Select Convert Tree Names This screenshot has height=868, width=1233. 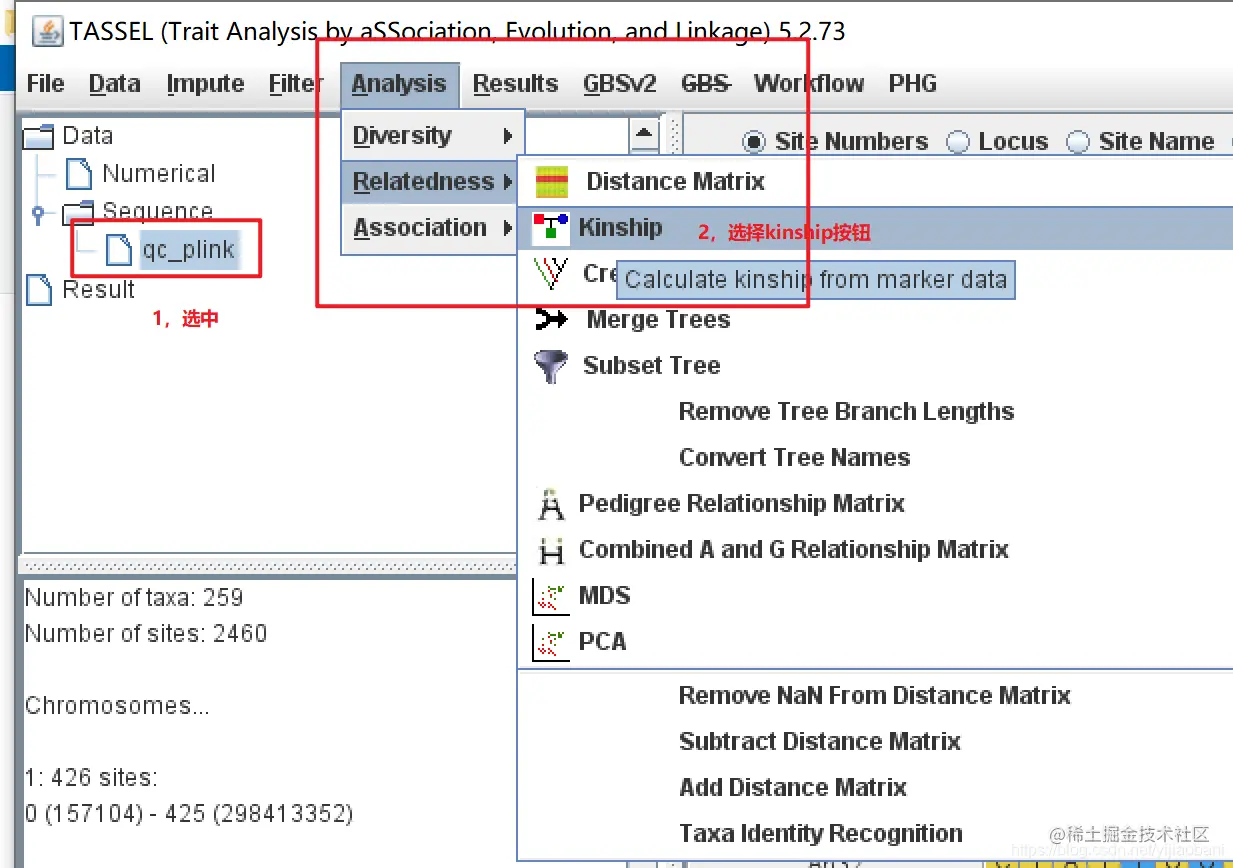point(875,458)
